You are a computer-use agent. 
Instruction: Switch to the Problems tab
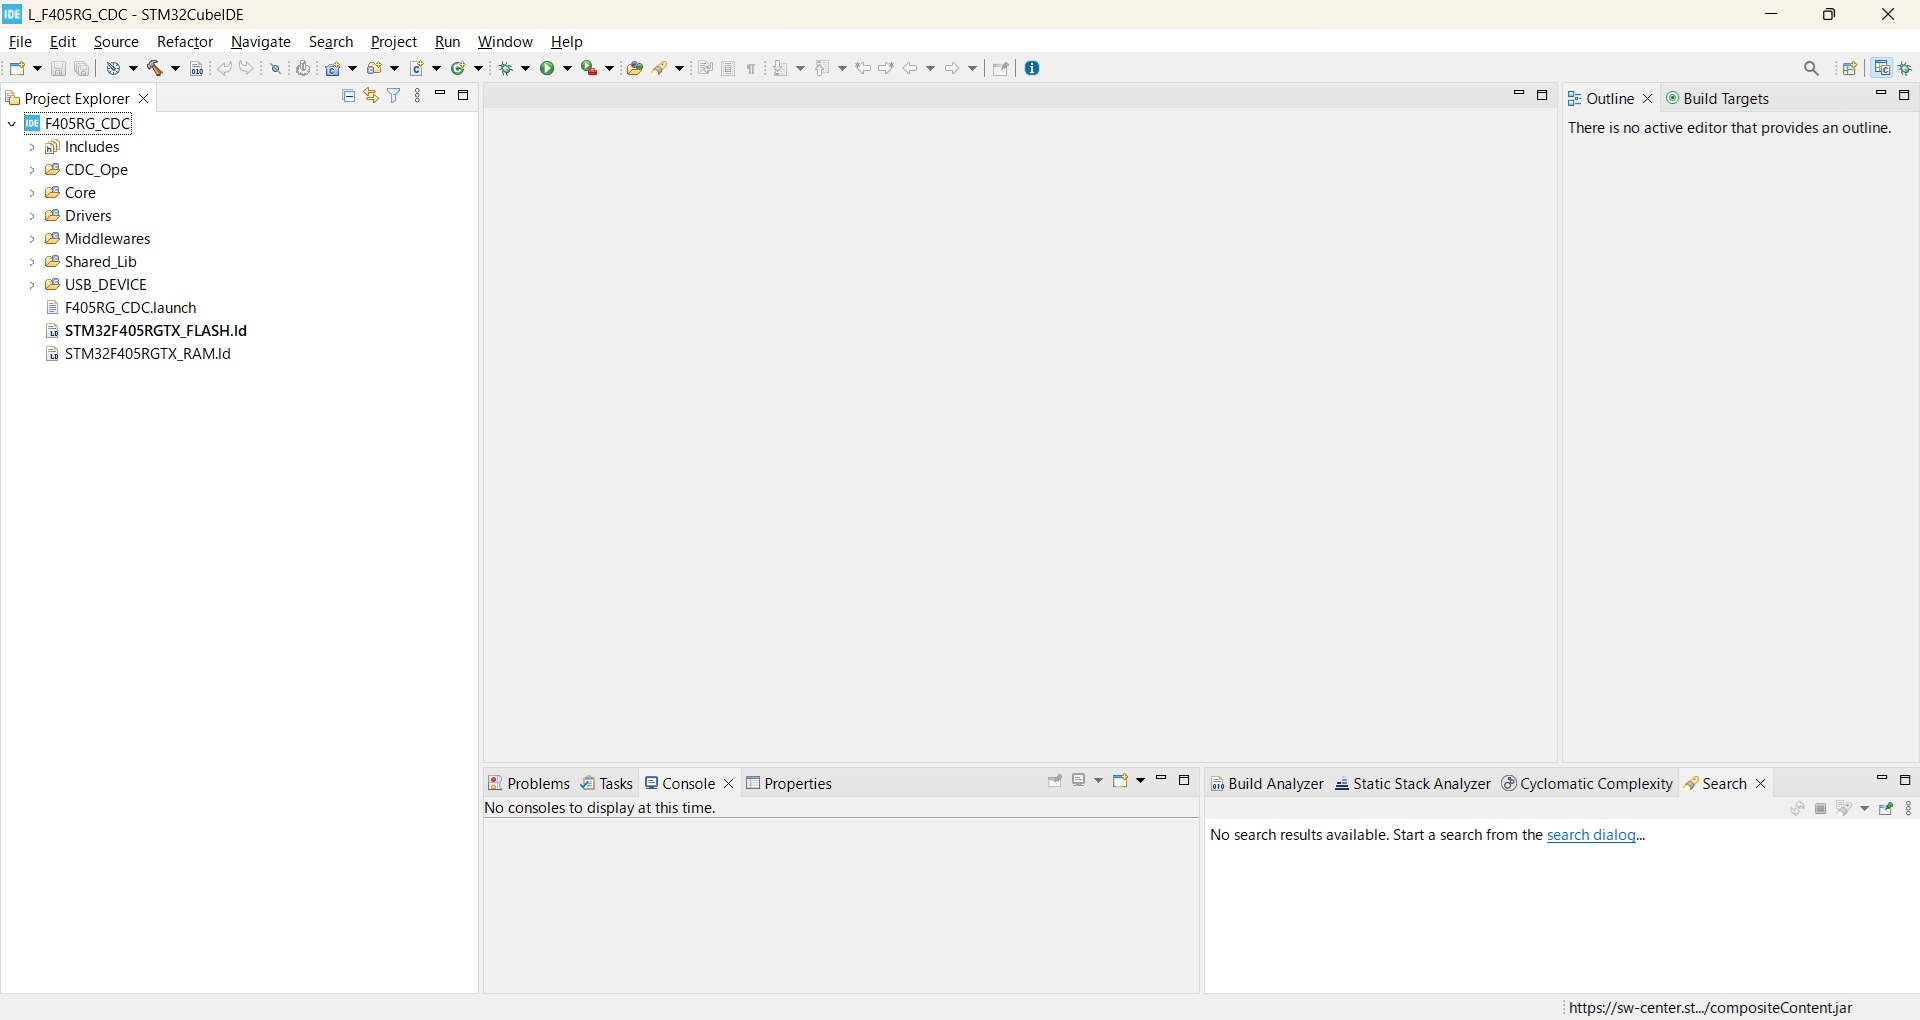point(529,784)
